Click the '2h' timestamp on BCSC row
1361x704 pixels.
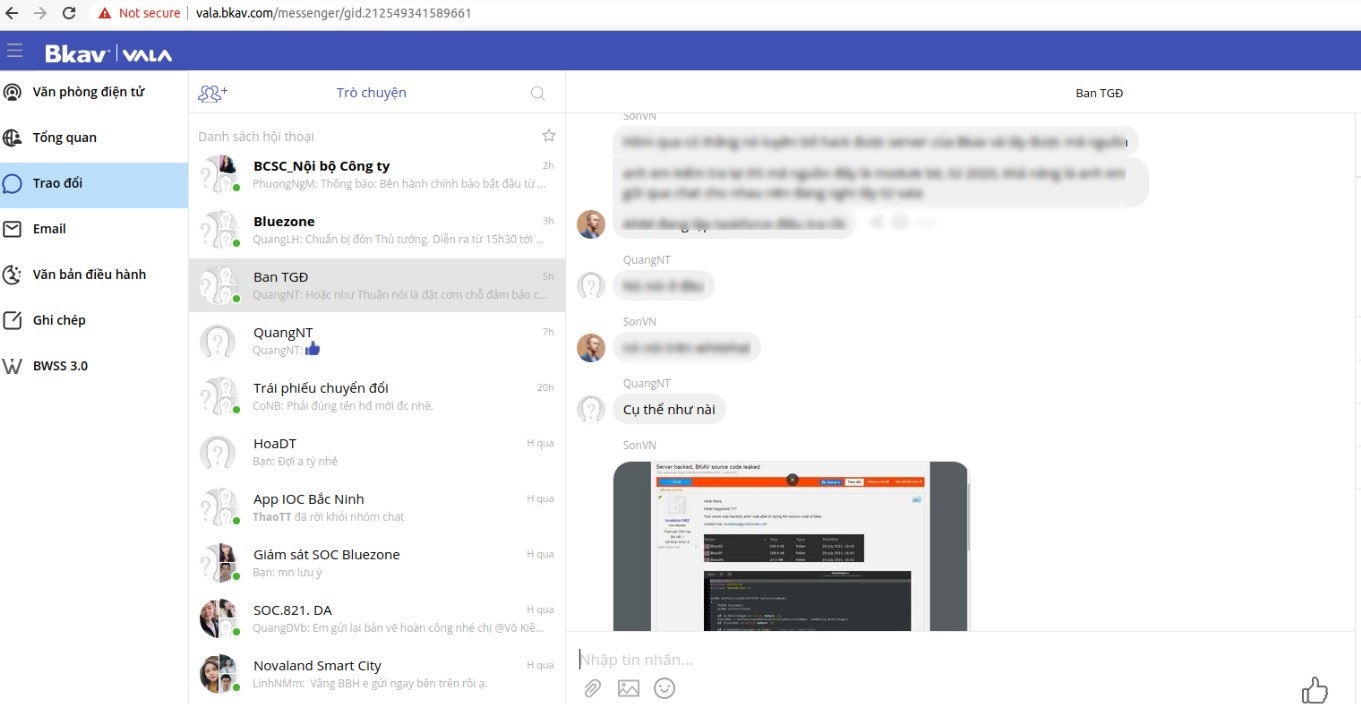(548, 165)
